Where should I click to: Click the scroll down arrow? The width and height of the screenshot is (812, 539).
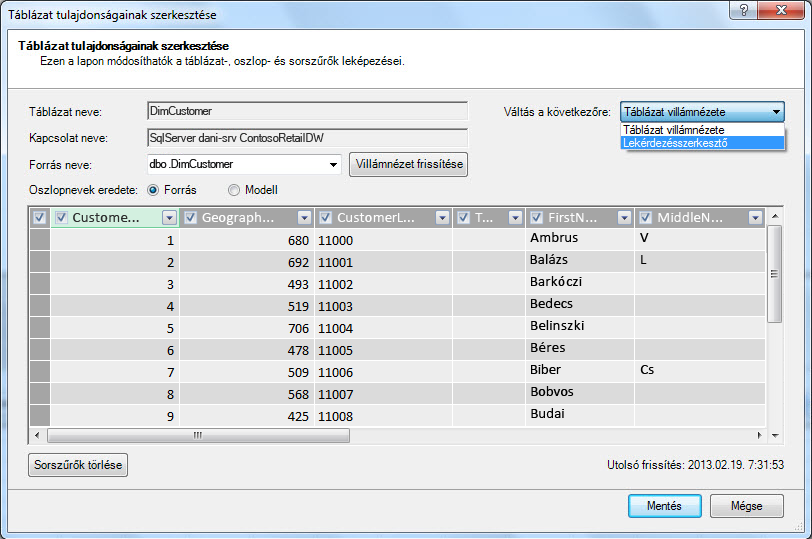click(x=775, y=435)
